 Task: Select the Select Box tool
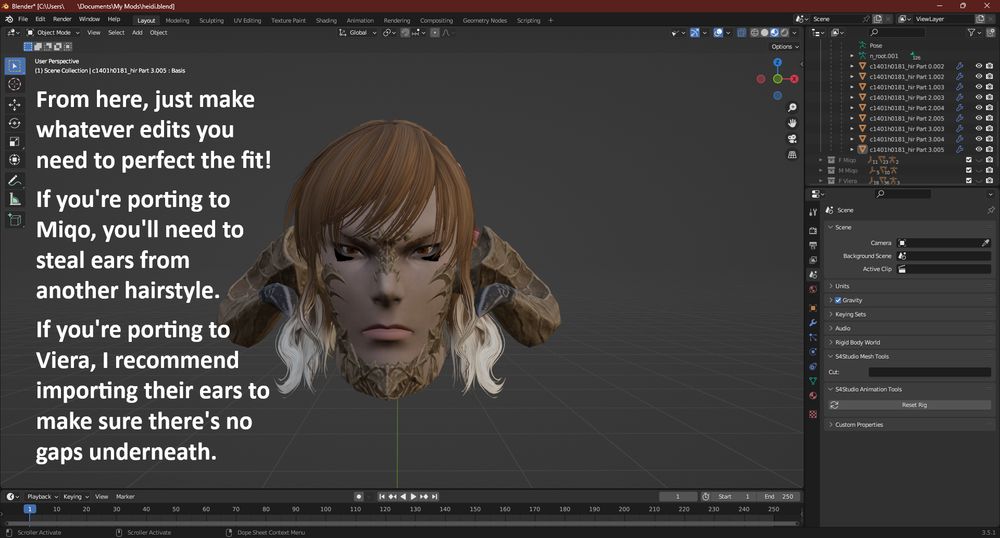(15, 66)
